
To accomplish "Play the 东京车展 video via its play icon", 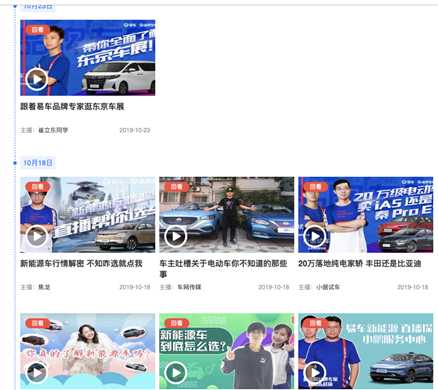I will (36, 79).
